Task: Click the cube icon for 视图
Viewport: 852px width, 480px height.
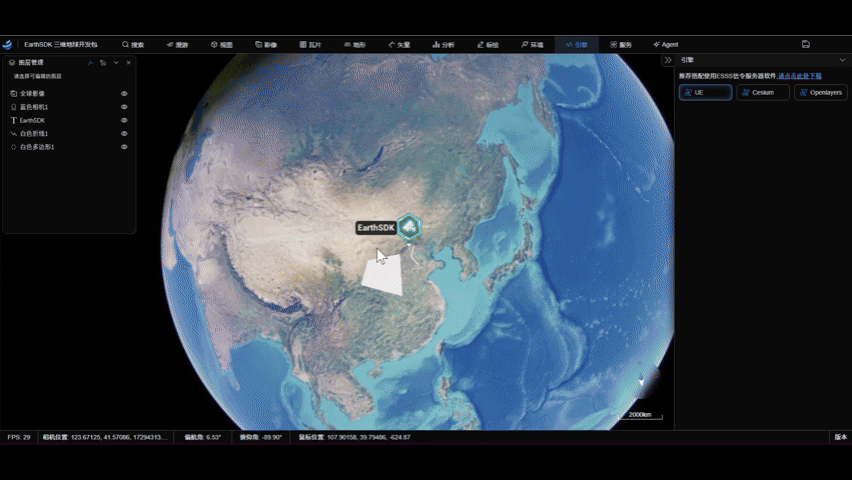Action: (214, 45)
